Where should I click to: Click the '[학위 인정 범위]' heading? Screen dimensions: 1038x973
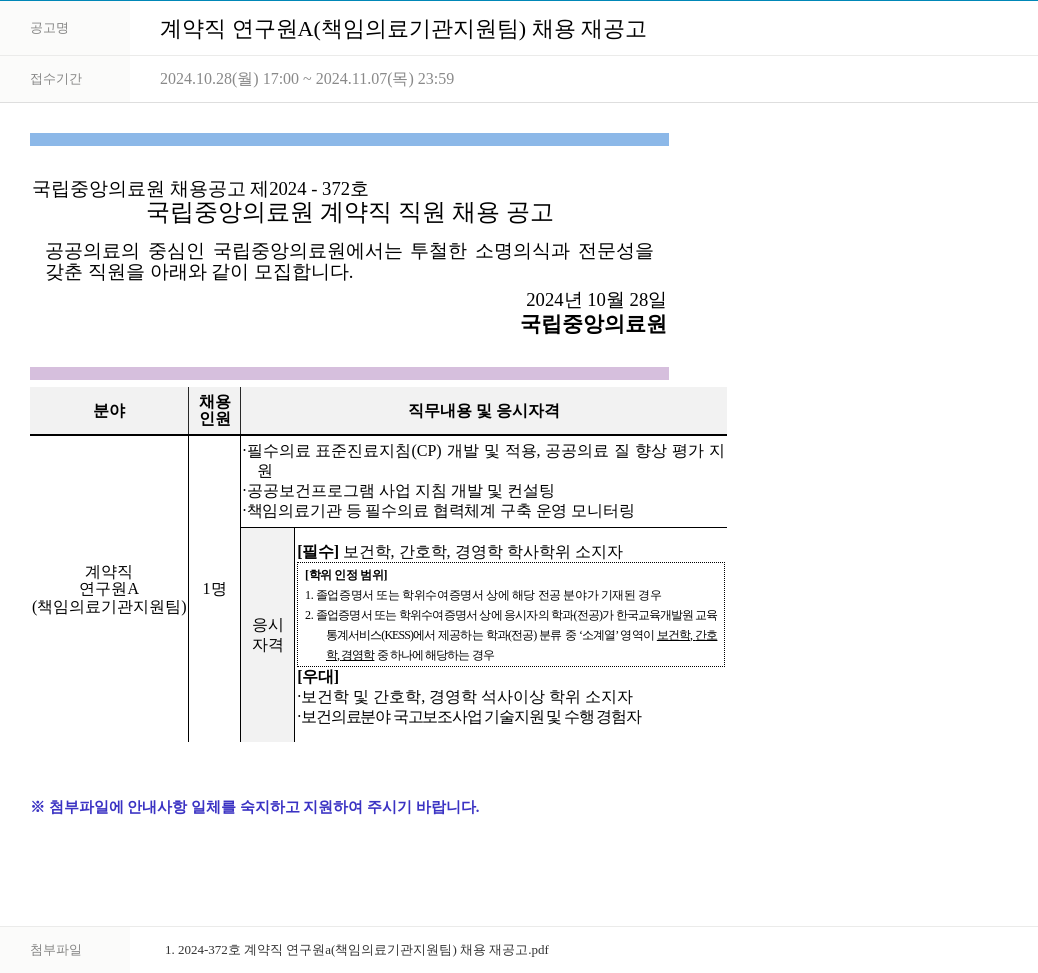(x=346, y=575)
